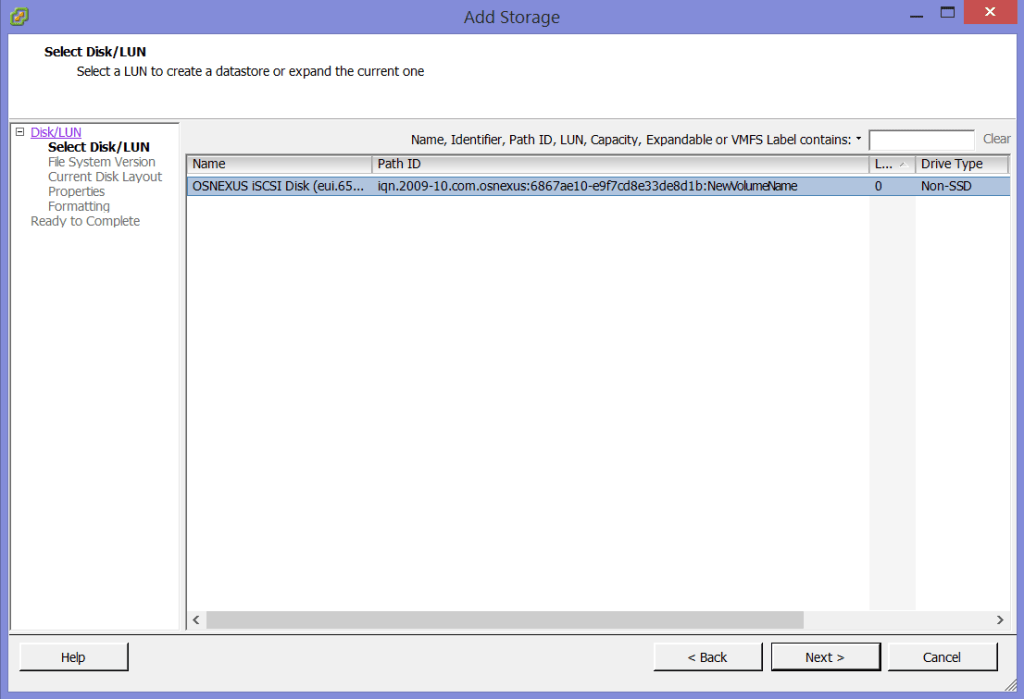Sort the list by Name column

click(278, 164)
